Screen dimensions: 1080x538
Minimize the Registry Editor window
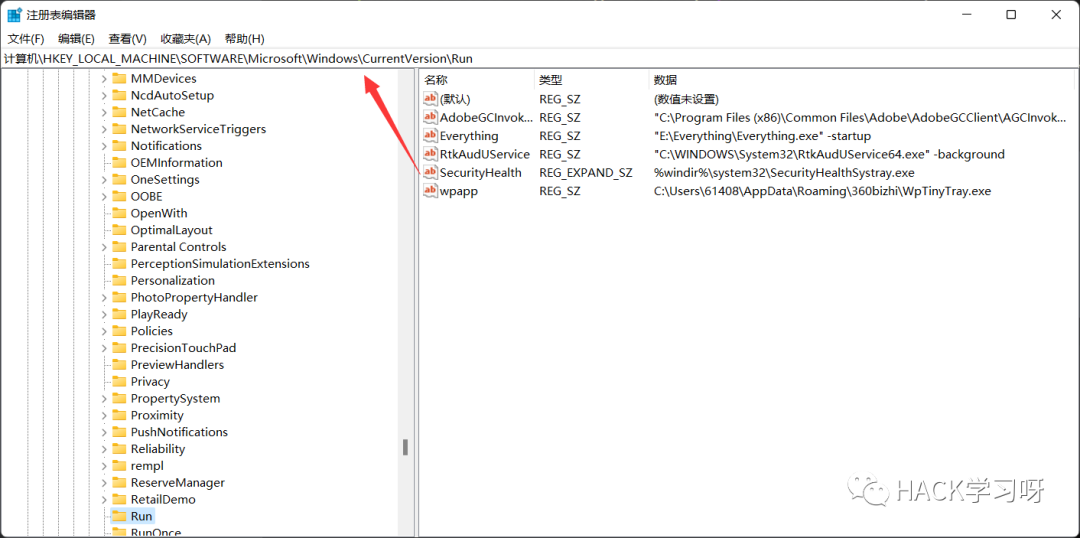(x=966, y=14)
